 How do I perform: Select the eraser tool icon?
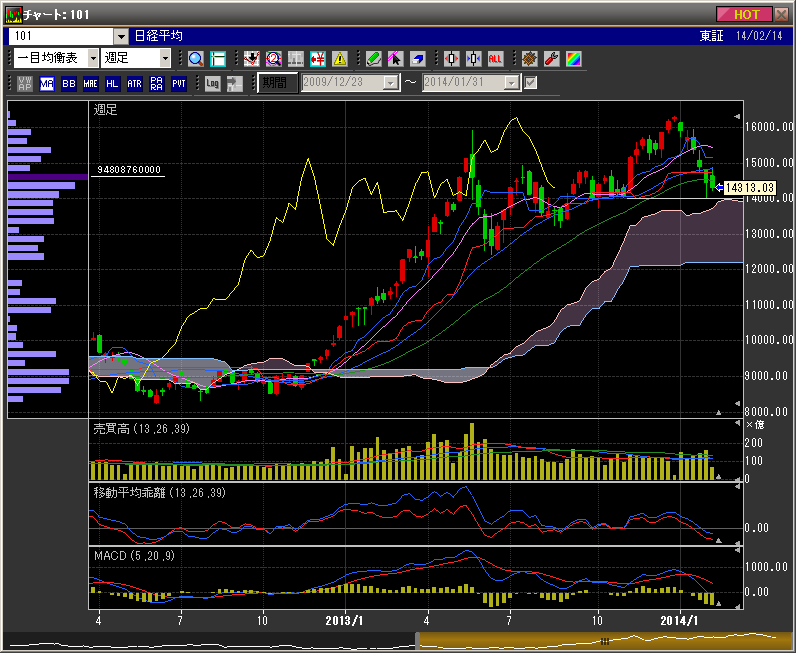(417, 59)
